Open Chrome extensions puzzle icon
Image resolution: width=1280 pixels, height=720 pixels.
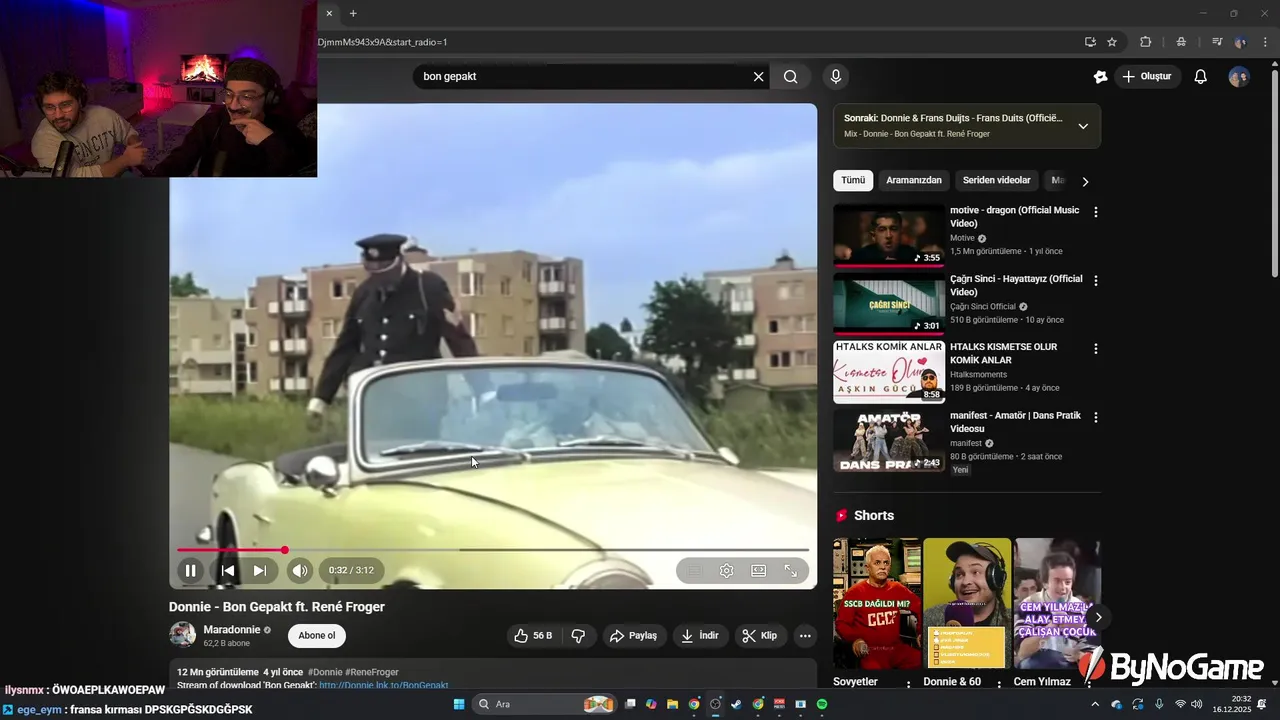coord(1146,42)
